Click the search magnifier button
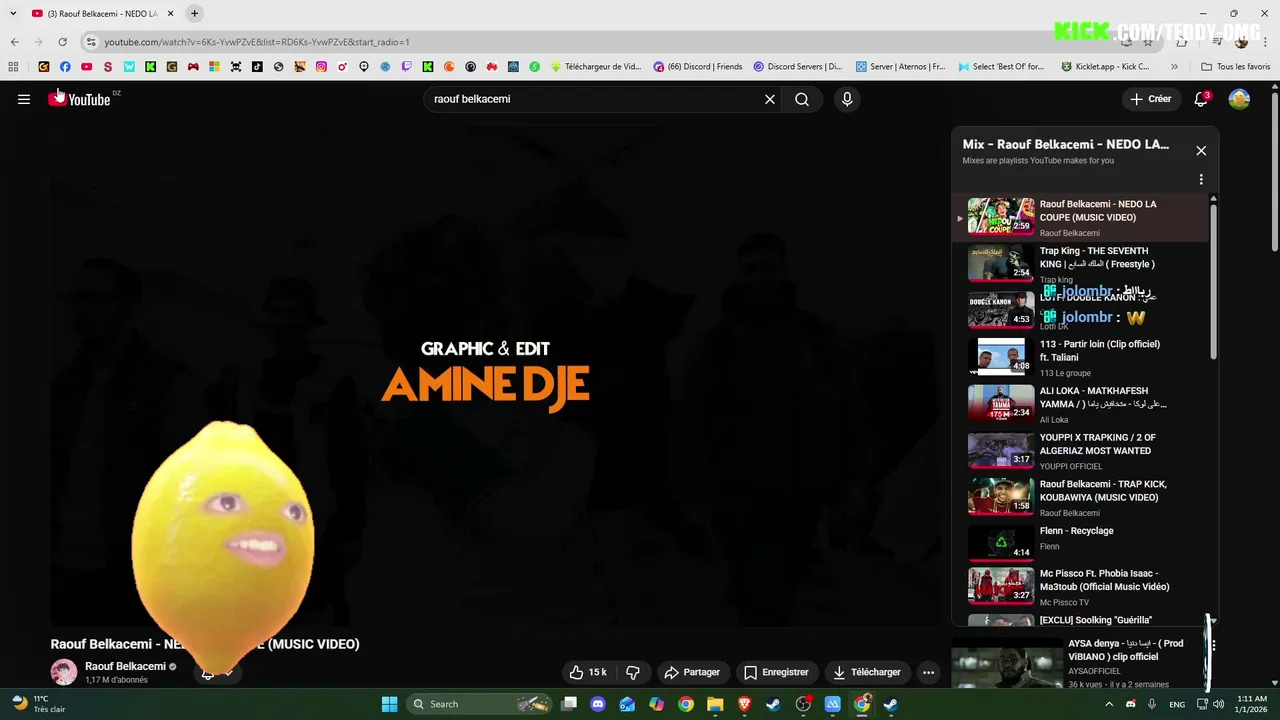The image size is (1280, 720). [802, 99]
